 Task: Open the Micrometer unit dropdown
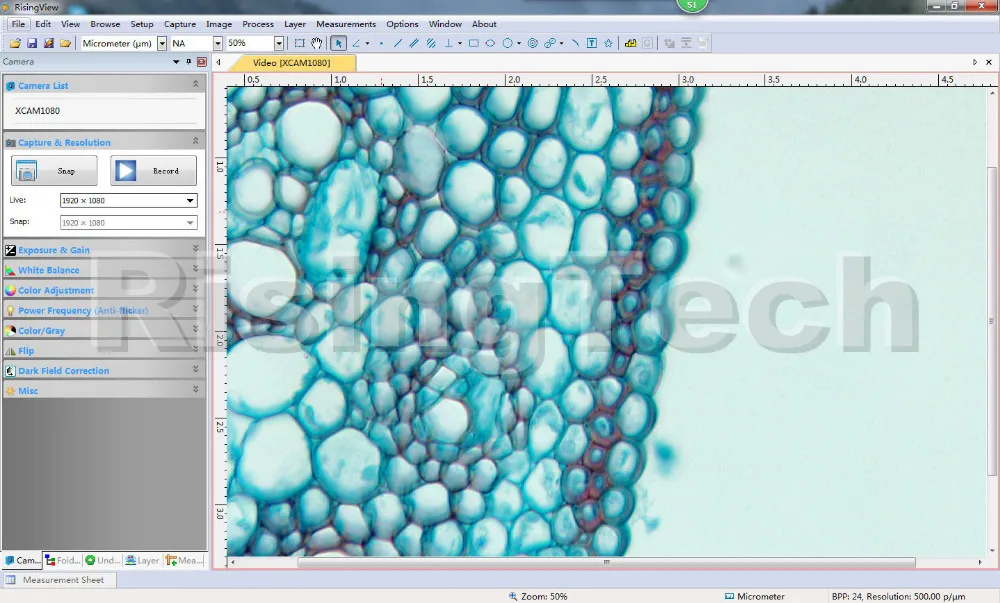(162, 43)
